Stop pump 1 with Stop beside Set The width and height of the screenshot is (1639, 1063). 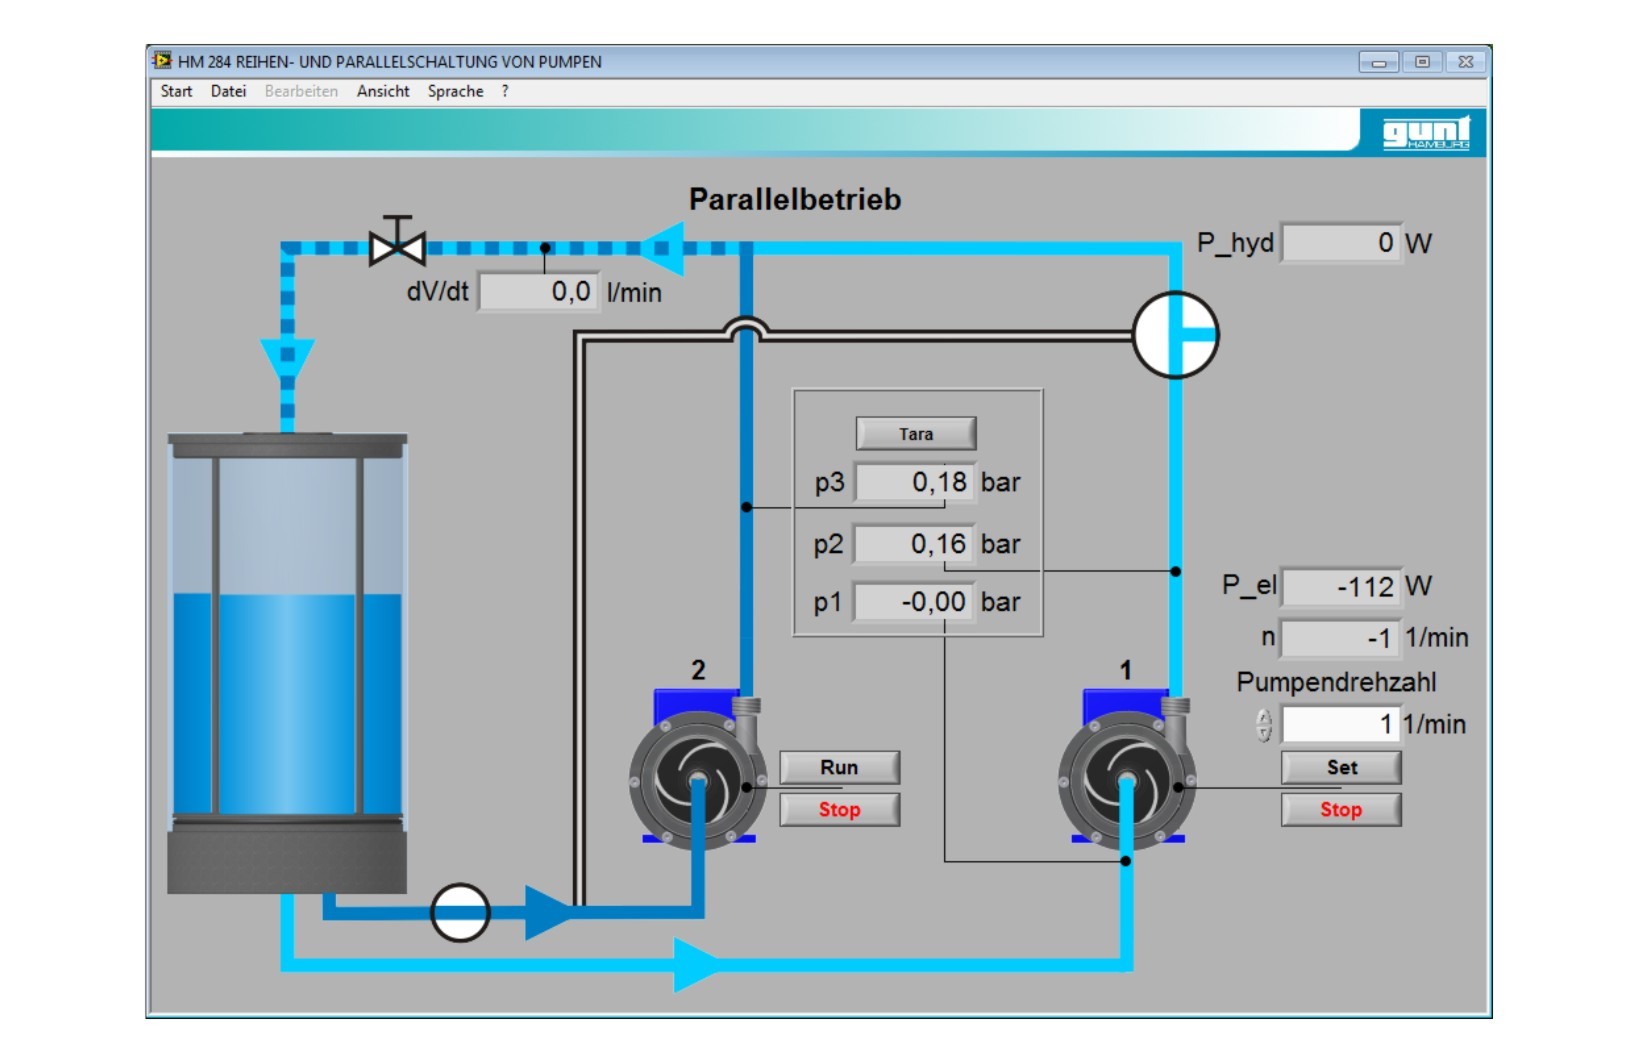click(1341, 809)
